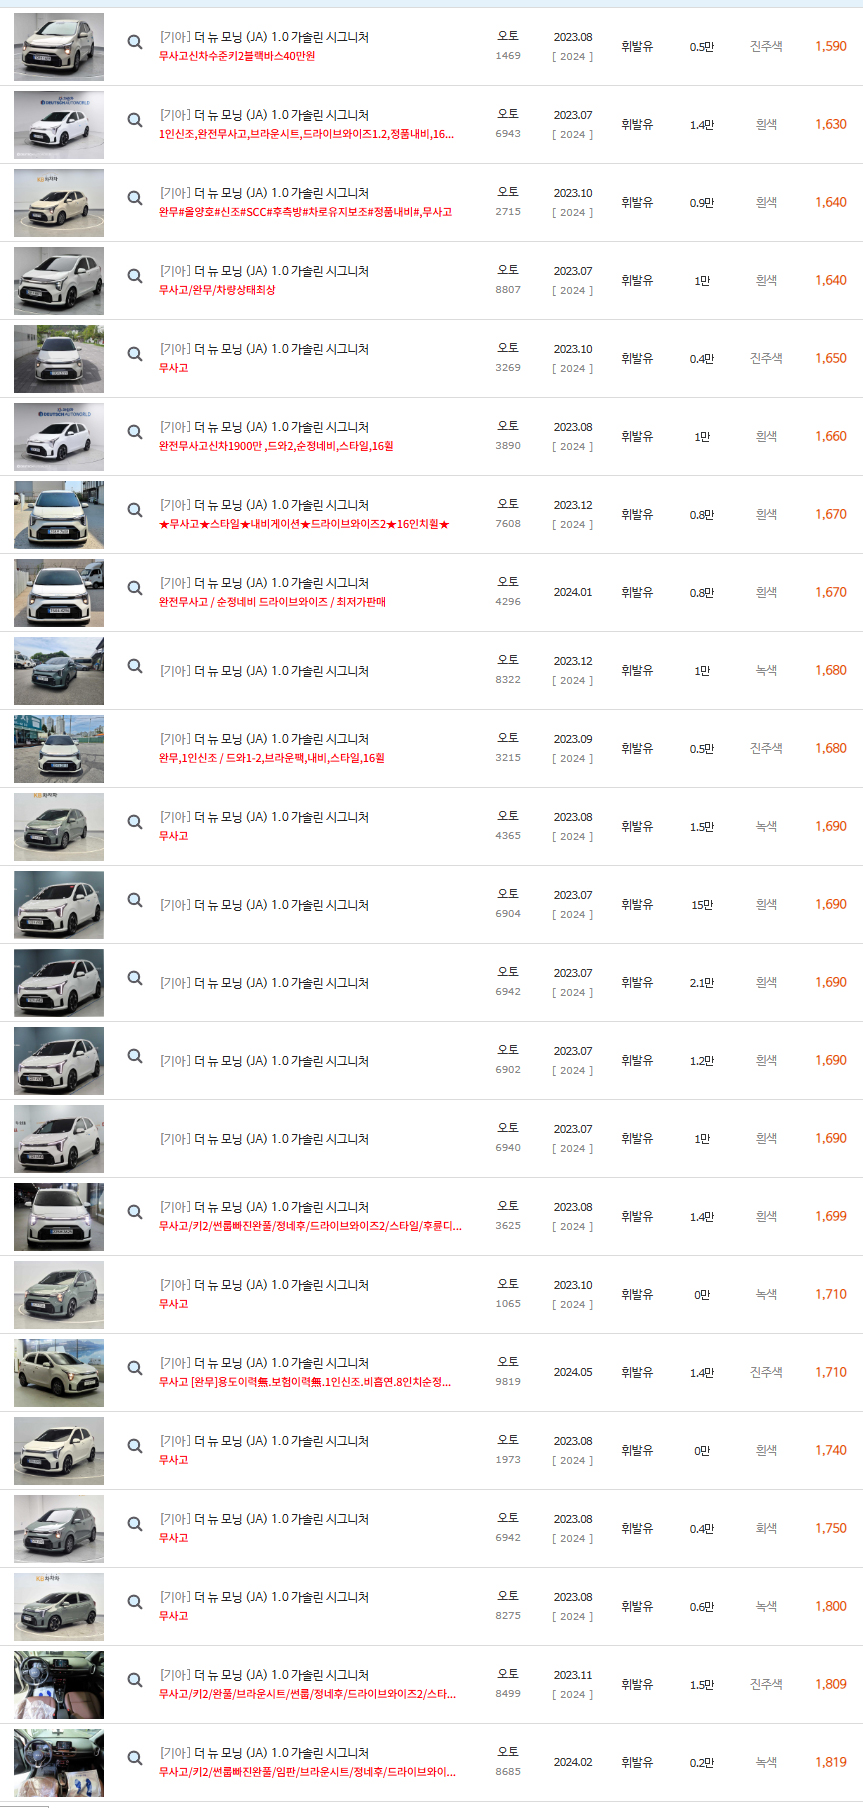Image resolution: width=863 pixels, height=1808 pixels.
Task: Open listing described 무사고 [완무]용도이력無
Action: 305,1382
